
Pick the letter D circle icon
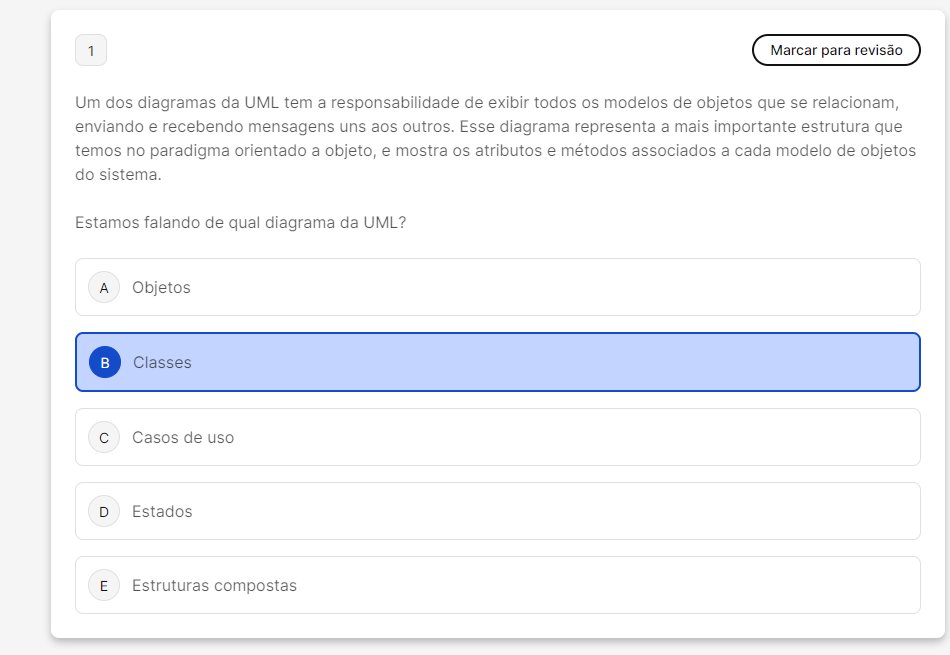[x=104, y=512]
